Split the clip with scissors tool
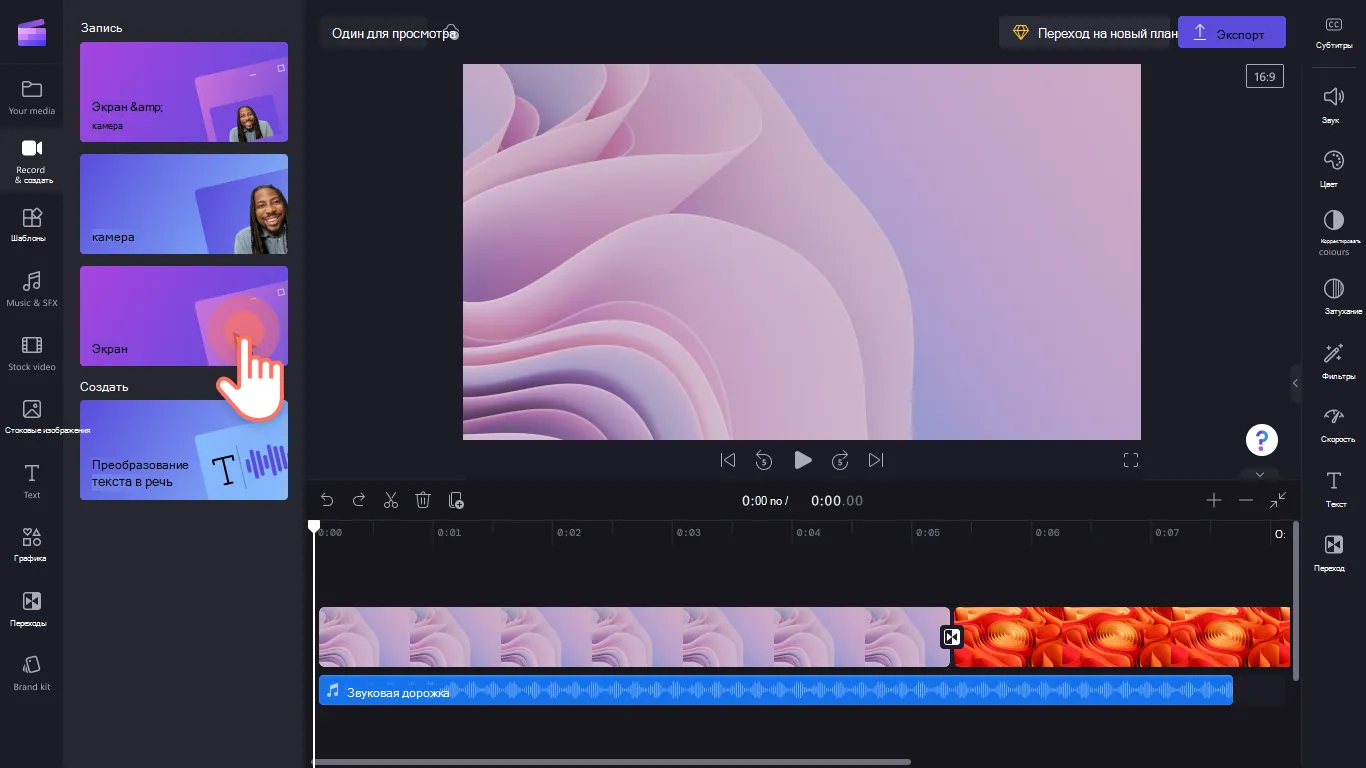 pos(391,500)
